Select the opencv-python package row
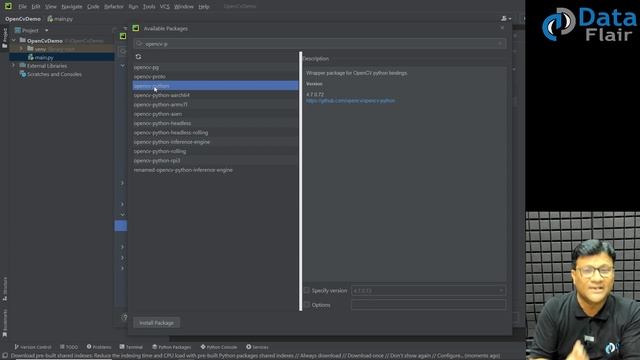 point(216,86)
